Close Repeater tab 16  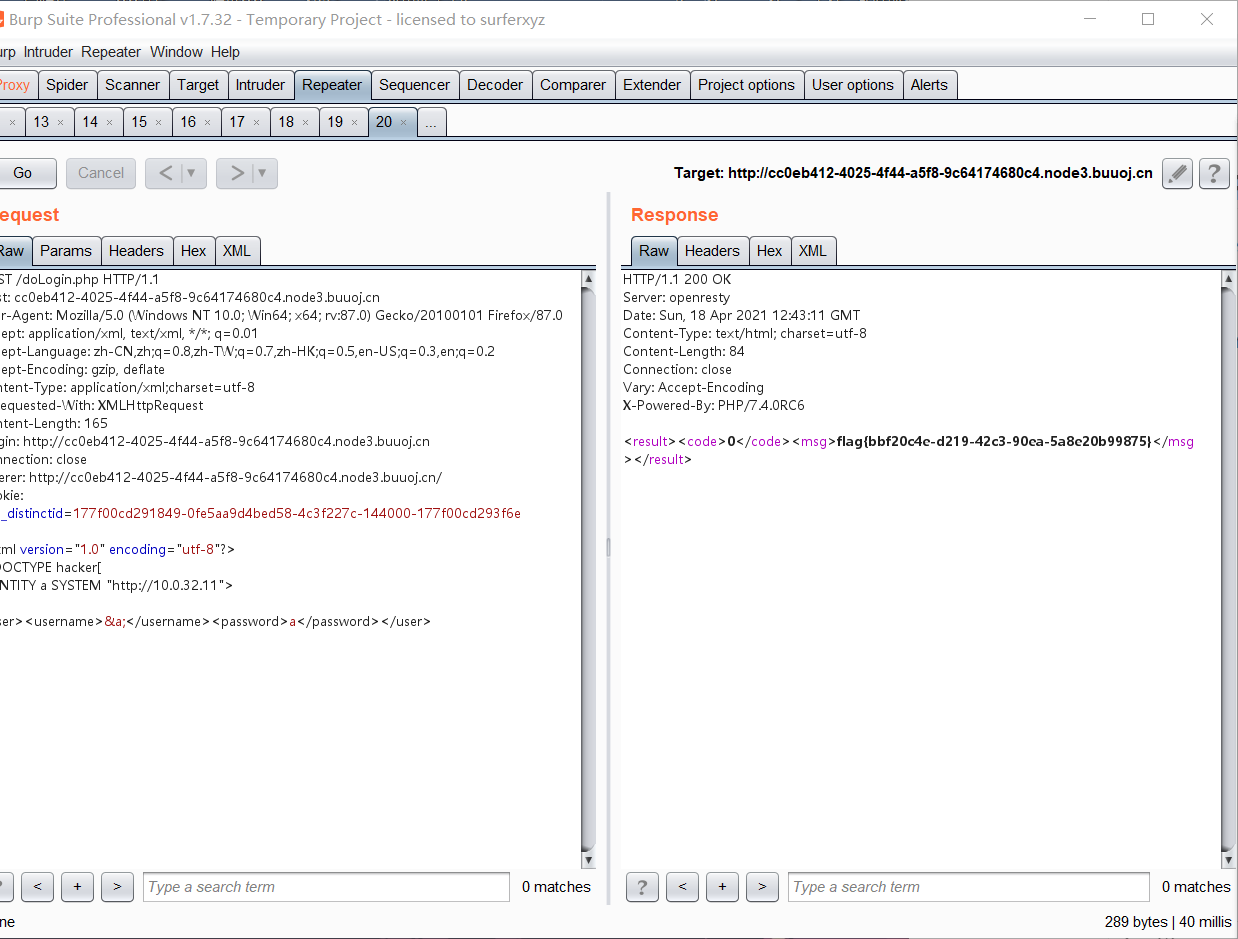point(207,123)
